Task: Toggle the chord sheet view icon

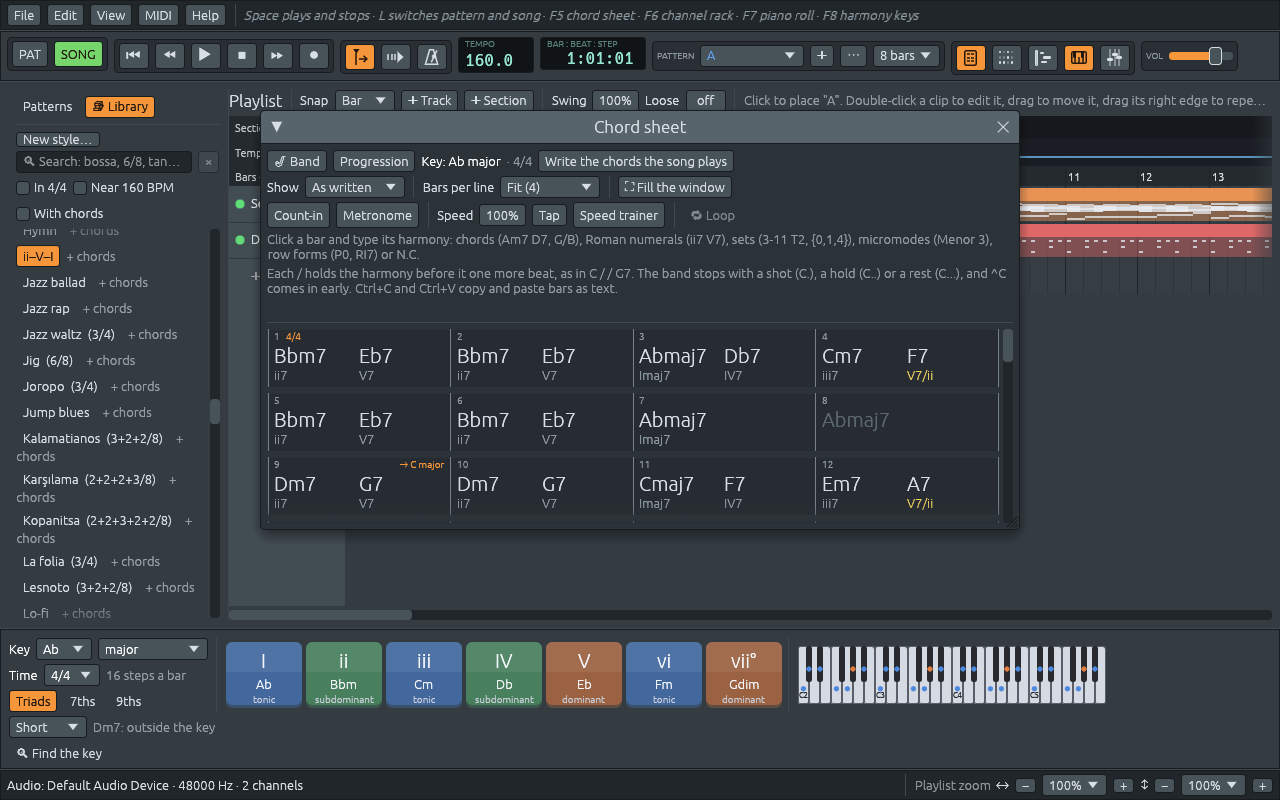Action: pos(969,57)
